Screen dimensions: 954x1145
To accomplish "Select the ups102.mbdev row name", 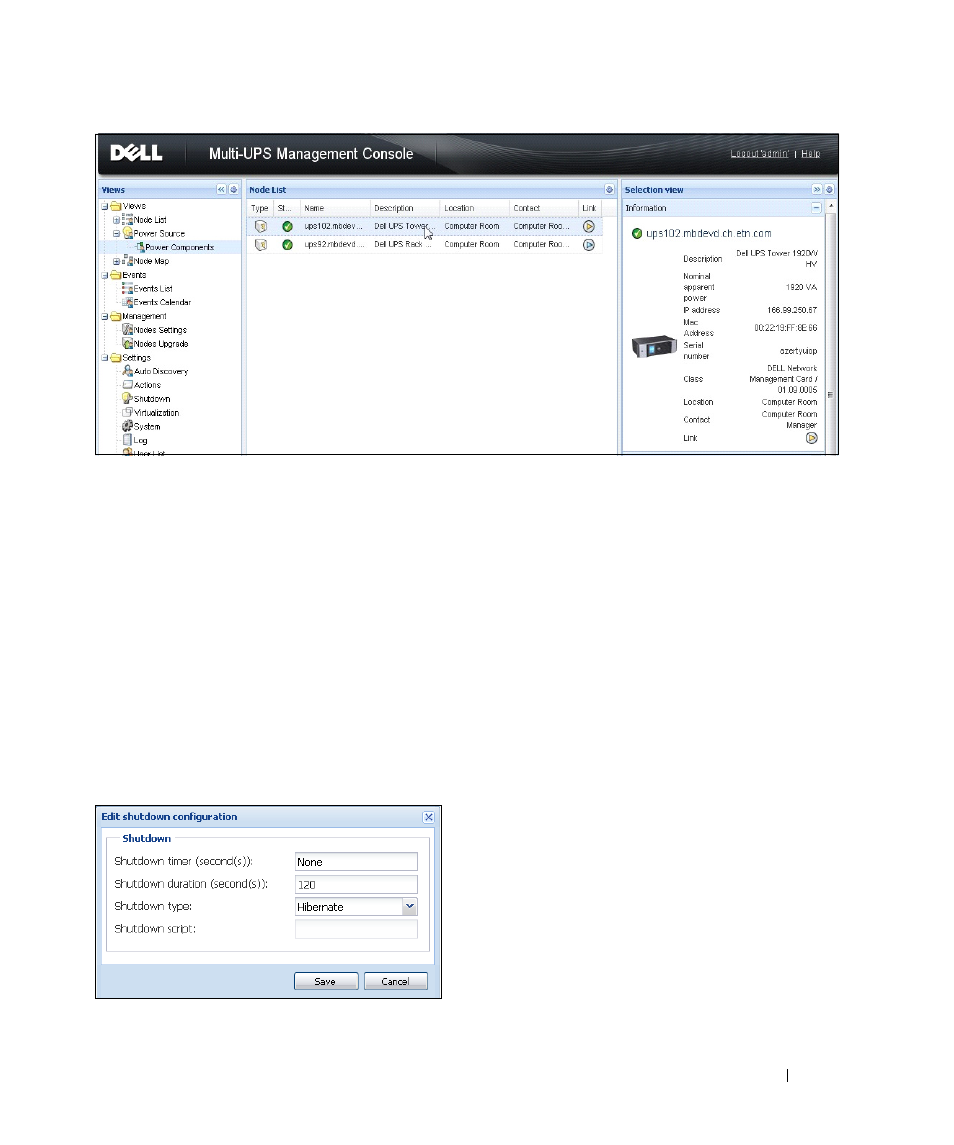I will (333, 226).
